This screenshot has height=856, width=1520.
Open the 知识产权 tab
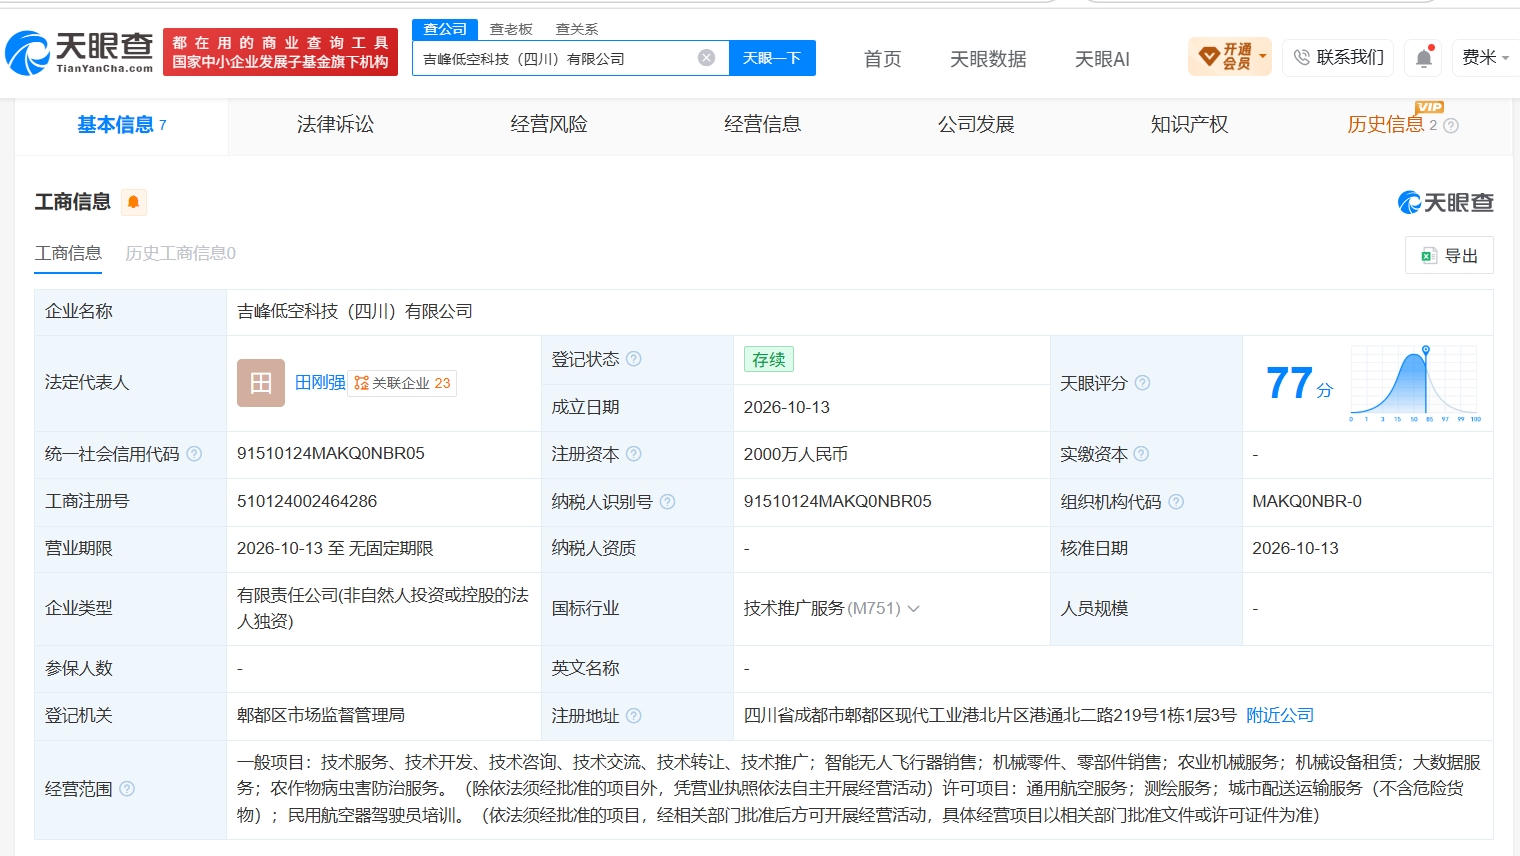1189,125
